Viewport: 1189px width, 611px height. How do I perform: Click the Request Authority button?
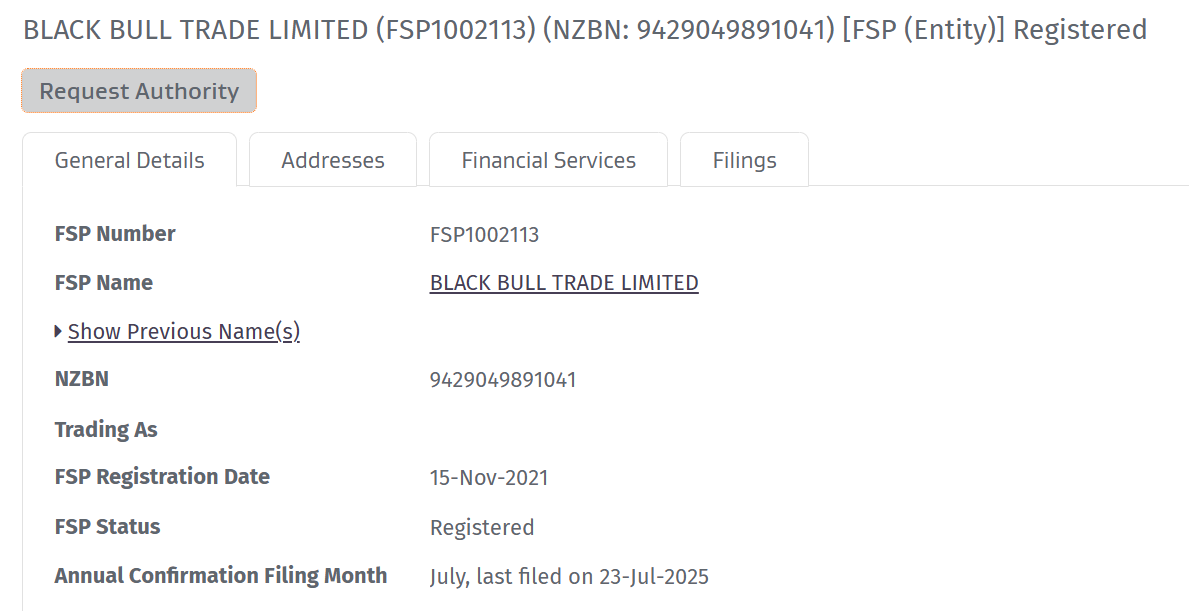[139, 91]
